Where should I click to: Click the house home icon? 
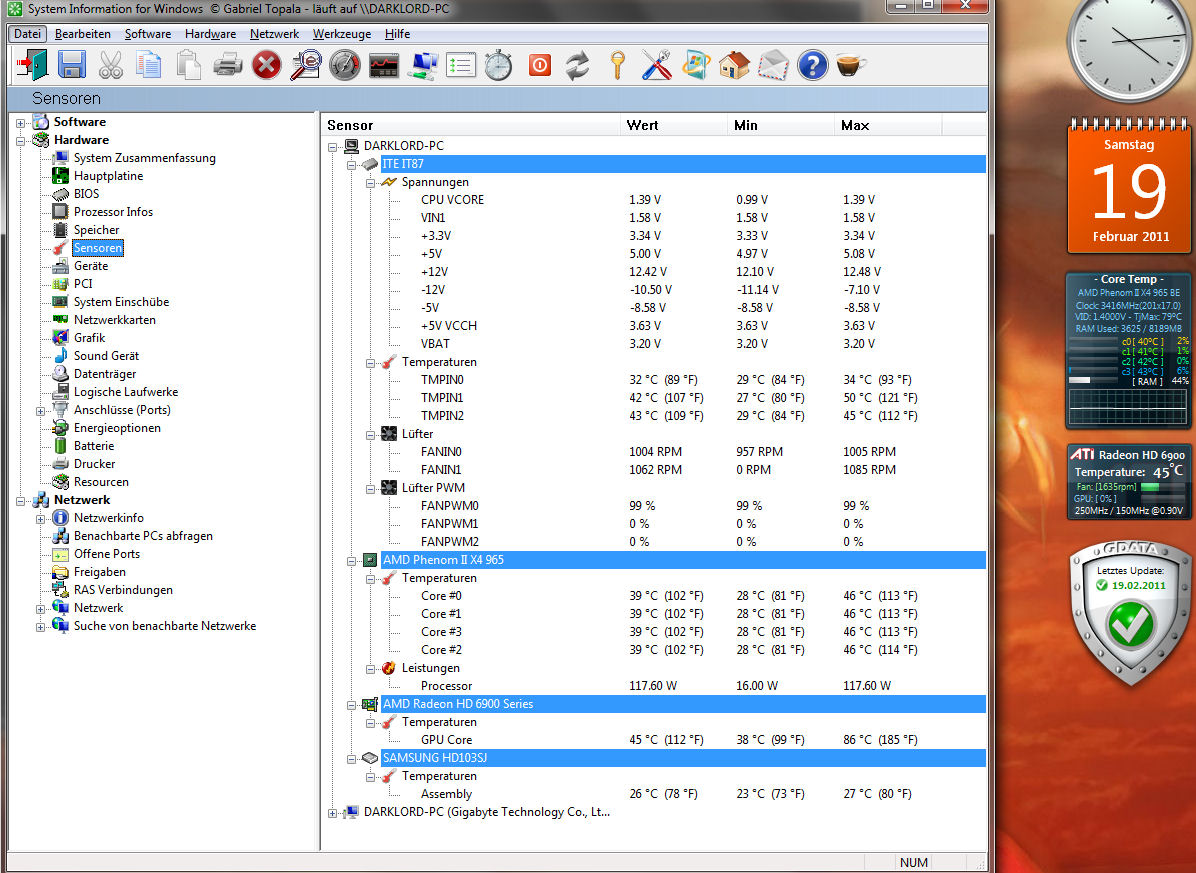tap(734, 65)
